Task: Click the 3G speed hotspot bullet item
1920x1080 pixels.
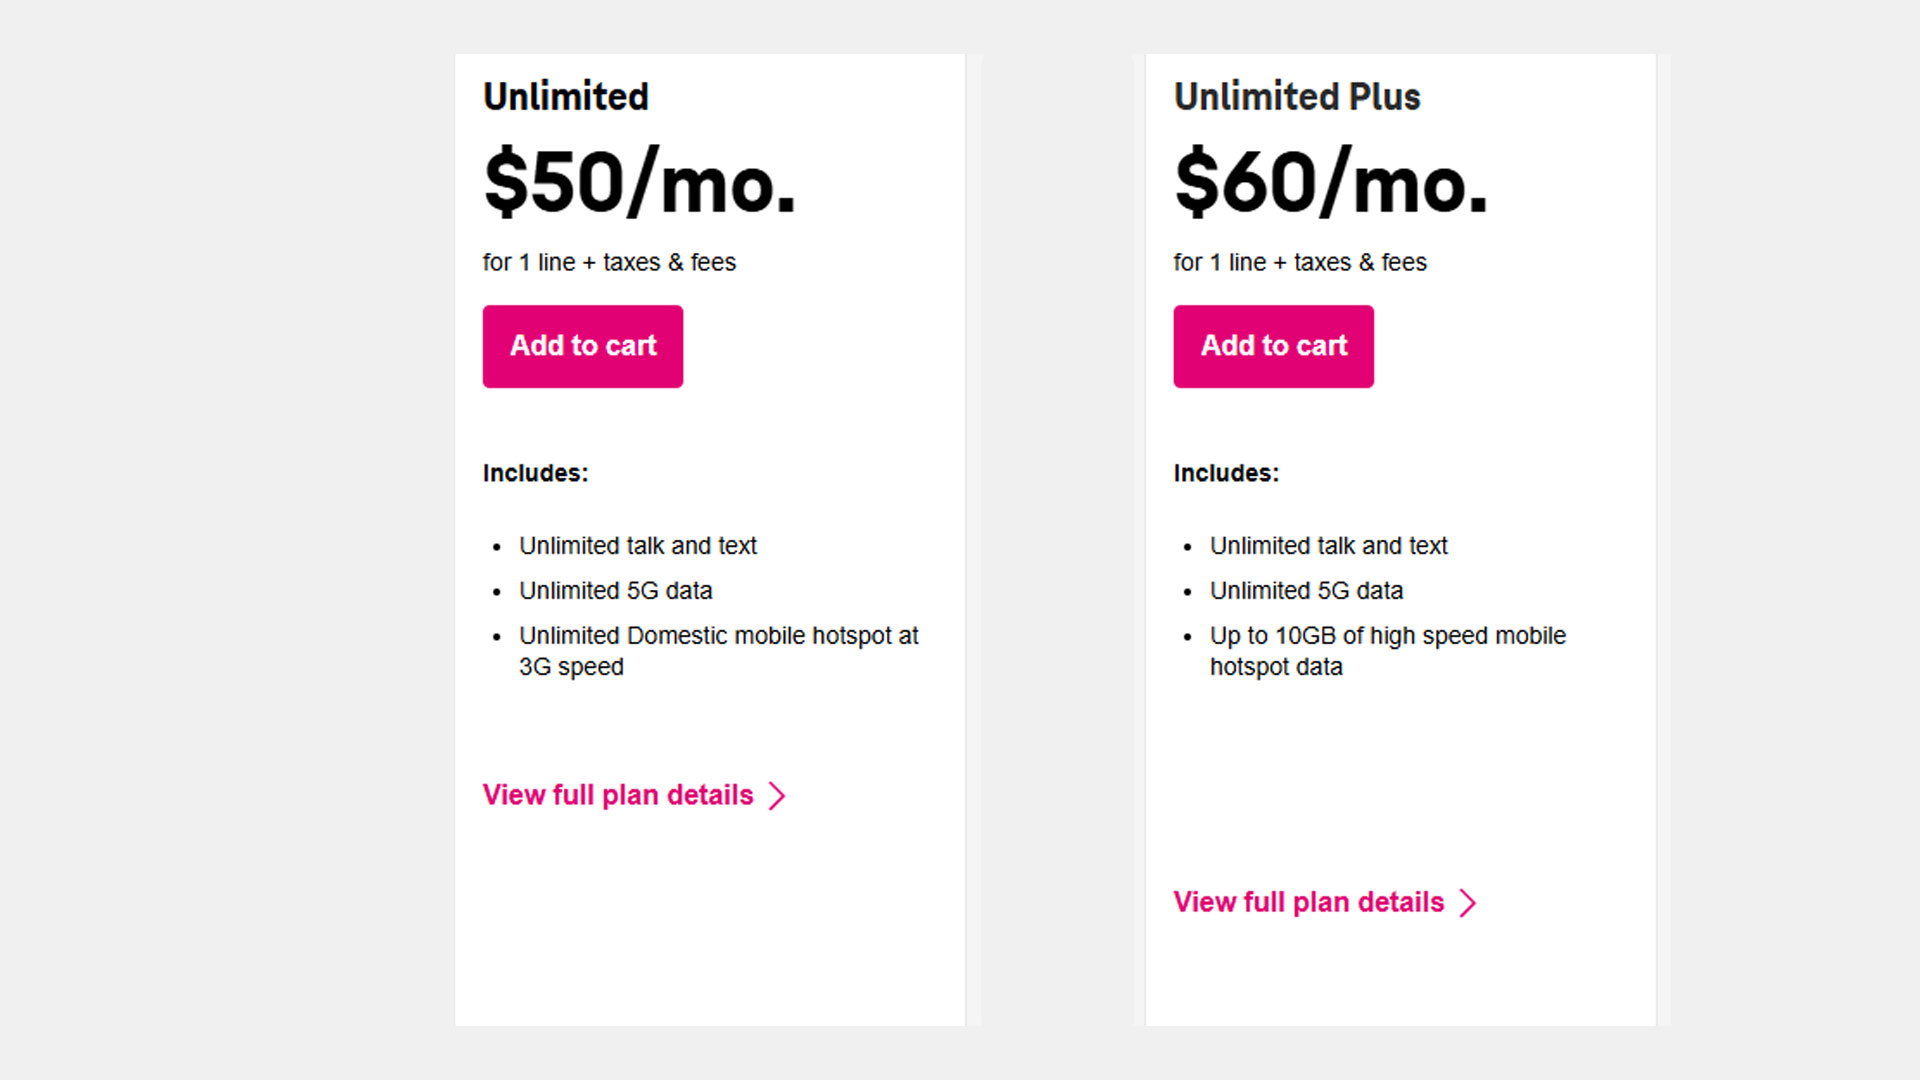Action: (x=718, y=650)
